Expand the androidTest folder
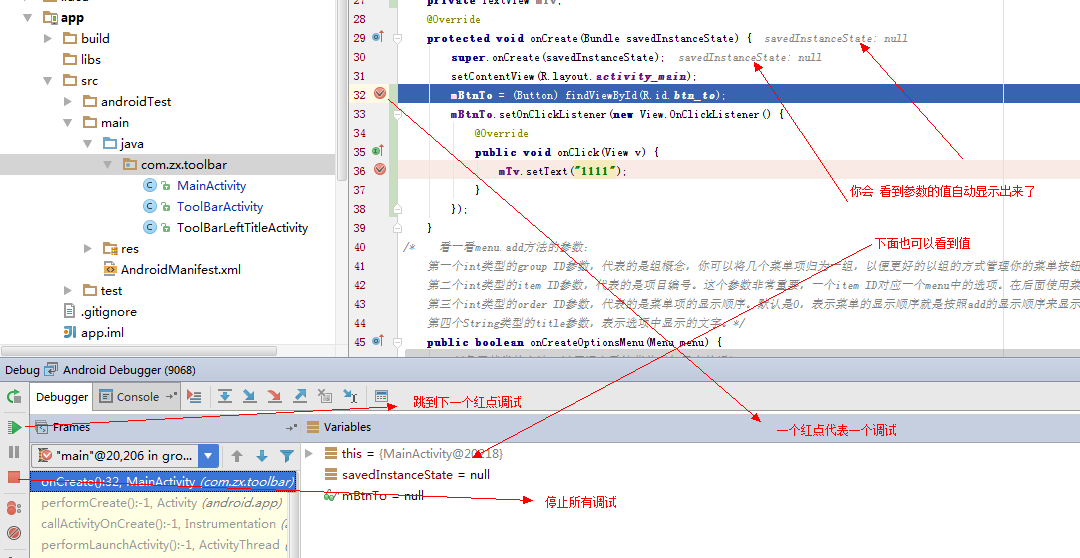The height and width of the screenshot is (558, 1080). (x=68, y=101)
